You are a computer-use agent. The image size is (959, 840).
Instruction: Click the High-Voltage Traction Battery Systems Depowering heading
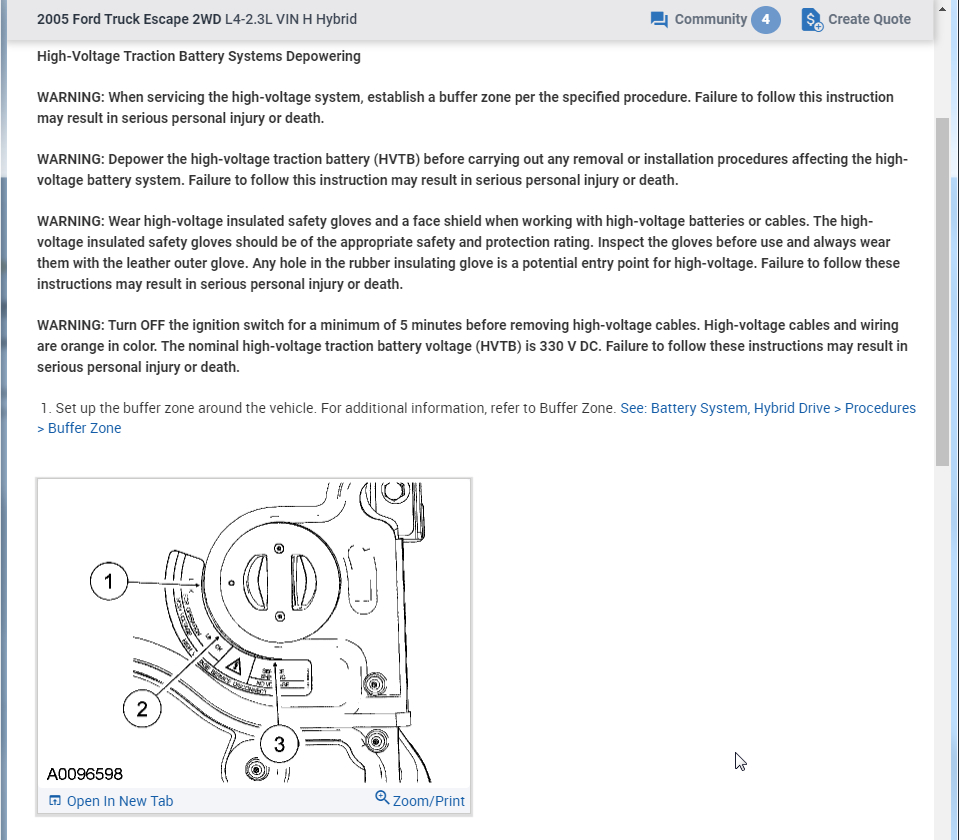pos(199,56)
